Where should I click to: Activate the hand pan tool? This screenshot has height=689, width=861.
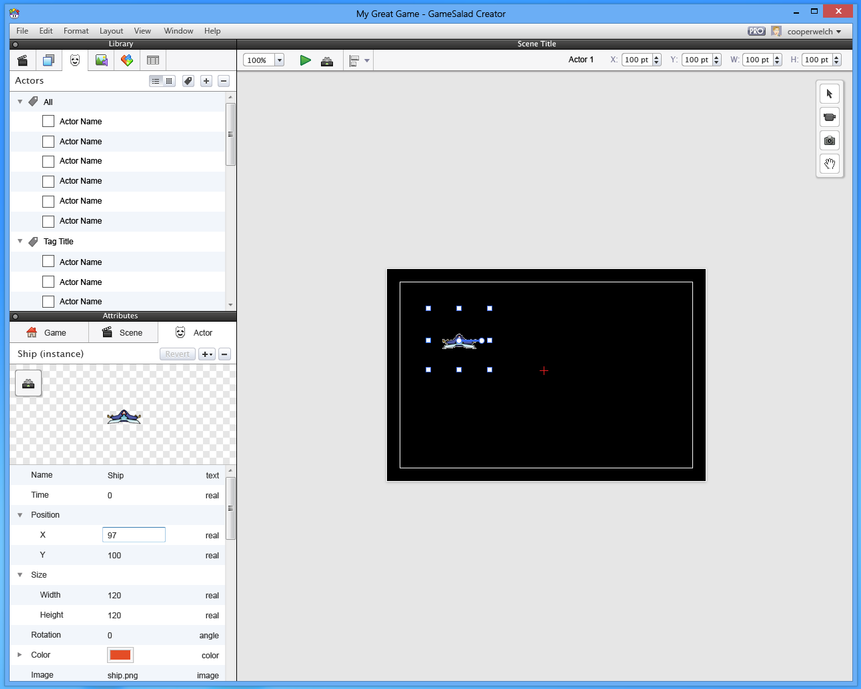pos(829,164)
